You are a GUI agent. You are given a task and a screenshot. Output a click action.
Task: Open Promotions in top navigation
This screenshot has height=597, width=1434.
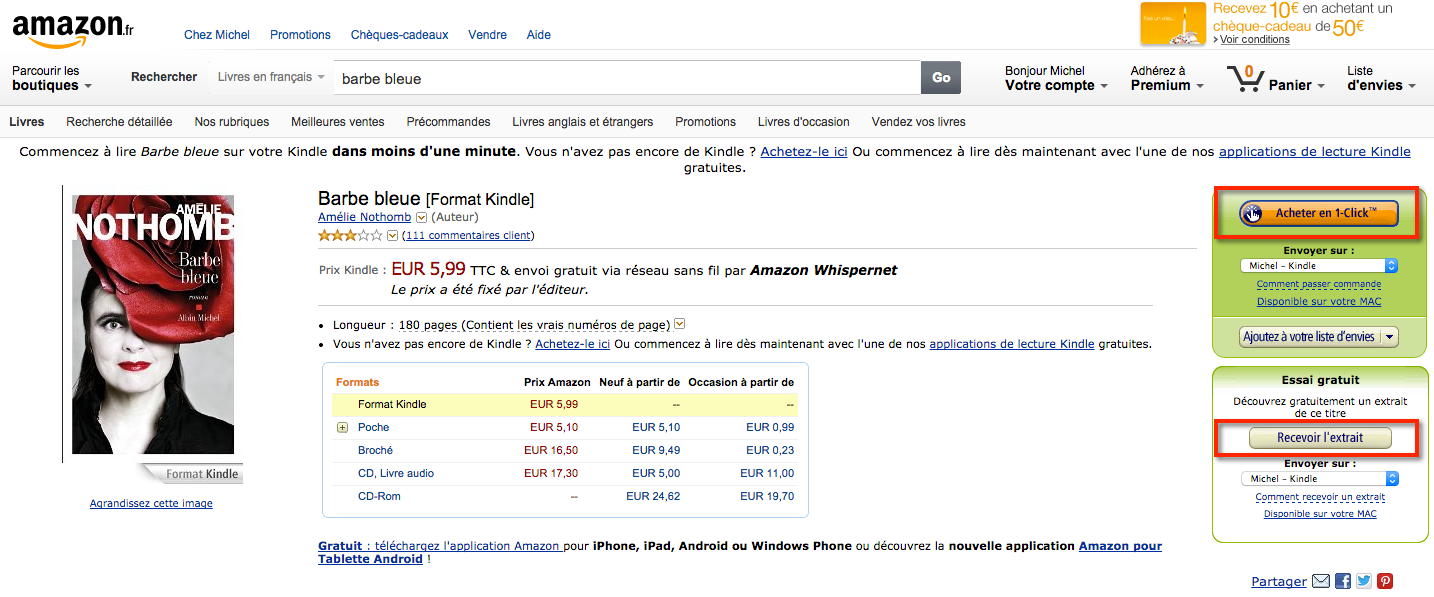coord(300,35)
